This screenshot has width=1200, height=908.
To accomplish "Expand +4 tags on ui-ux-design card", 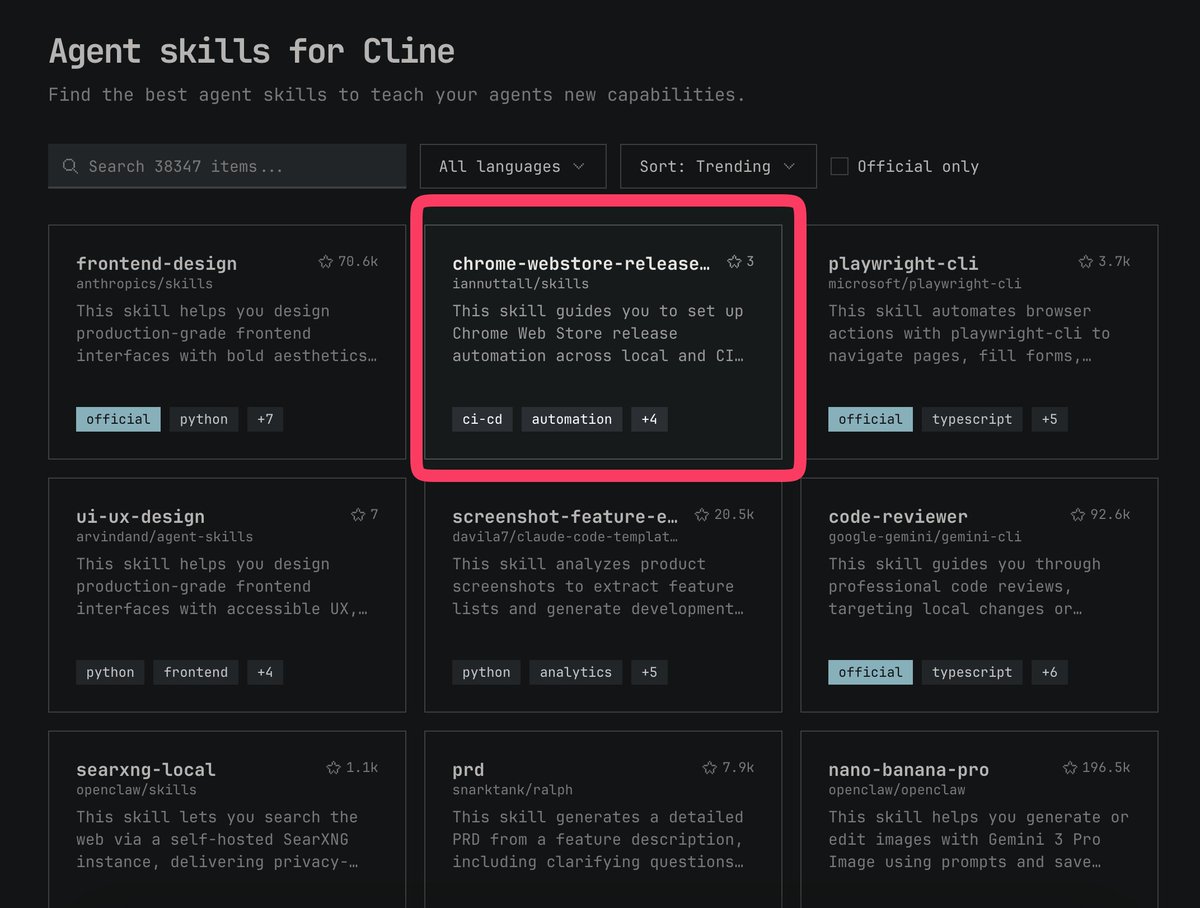I will 265,672.
